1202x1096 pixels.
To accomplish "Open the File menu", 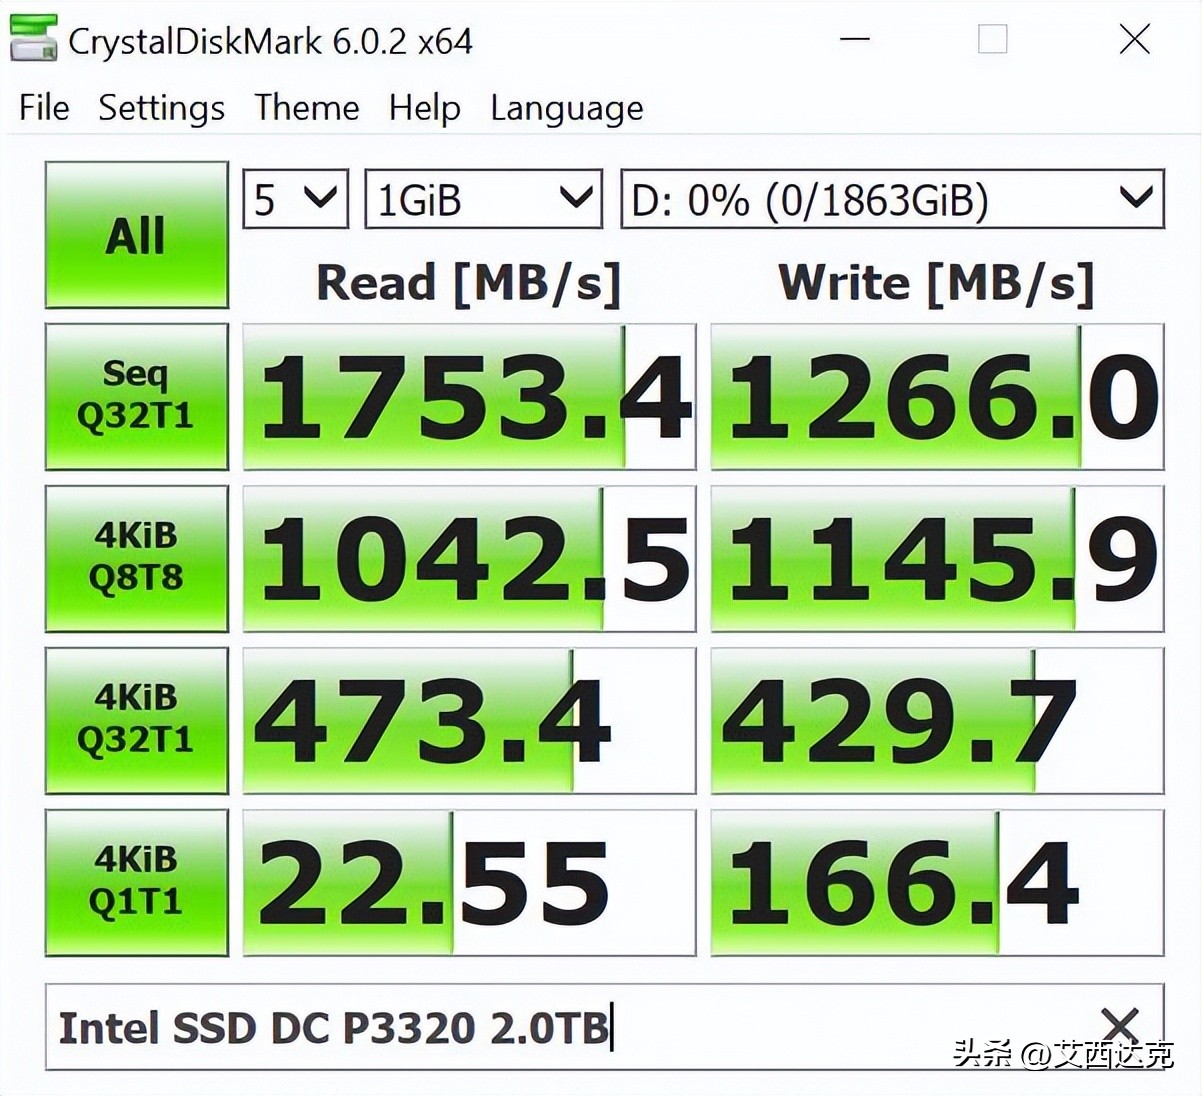I will (x=44, y=107).
